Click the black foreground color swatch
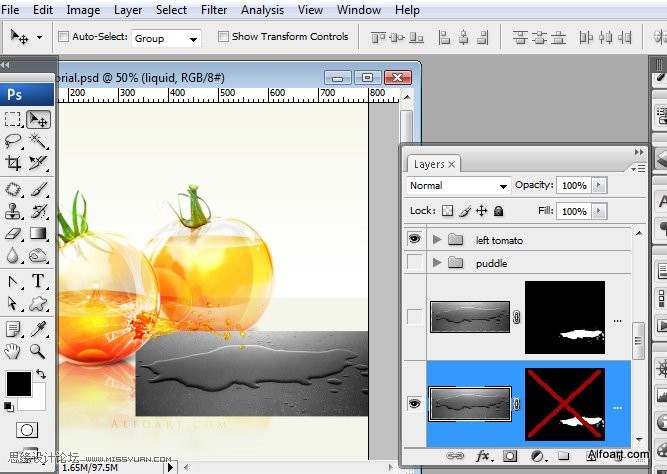The height and width of the screenshot is (474, 667). point(18,382)
